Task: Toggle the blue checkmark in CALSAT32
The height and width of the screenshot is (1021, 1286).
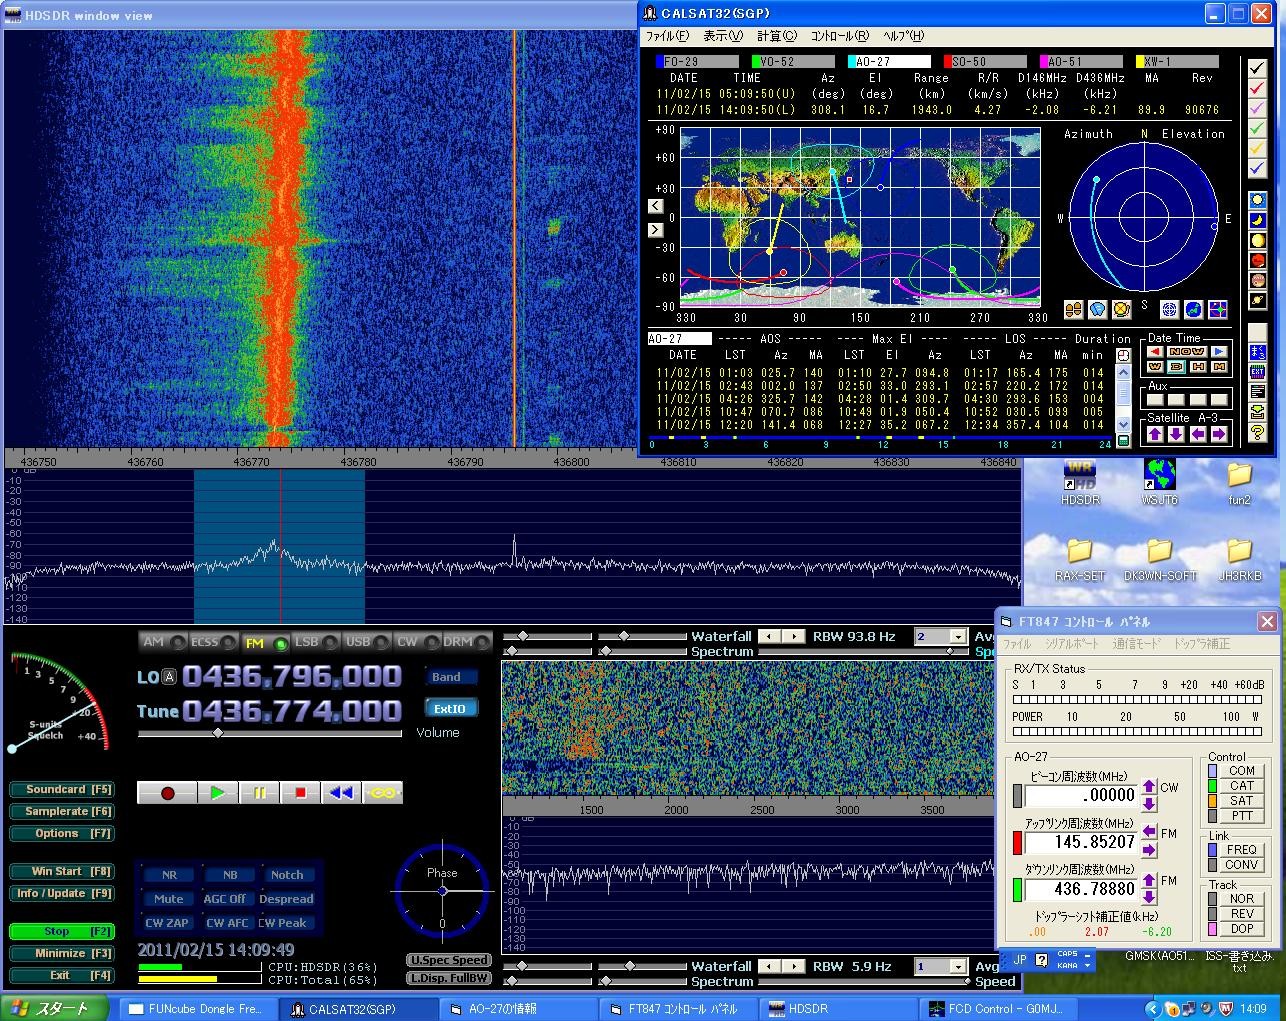Action: pyautogui.click(x=1258, y=168)
